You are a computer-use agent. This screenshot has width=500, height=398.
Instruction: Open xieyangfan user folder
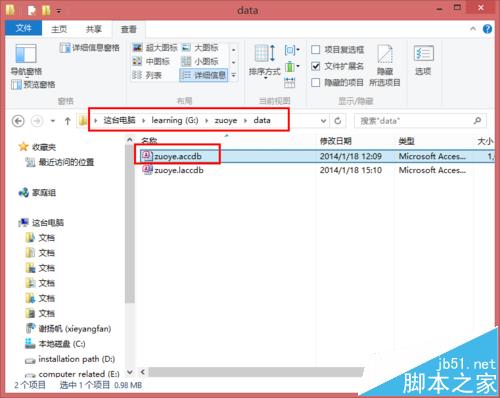pos(68,329)
